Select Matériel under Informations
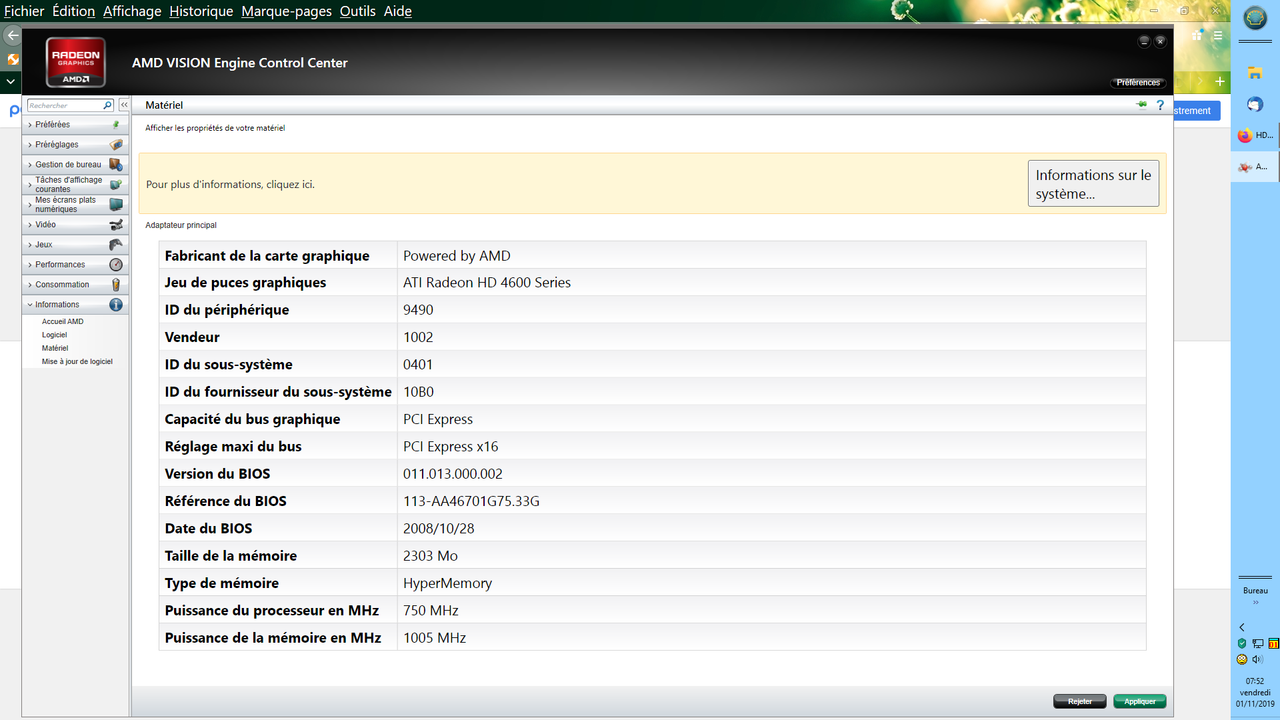 [55, 348]
